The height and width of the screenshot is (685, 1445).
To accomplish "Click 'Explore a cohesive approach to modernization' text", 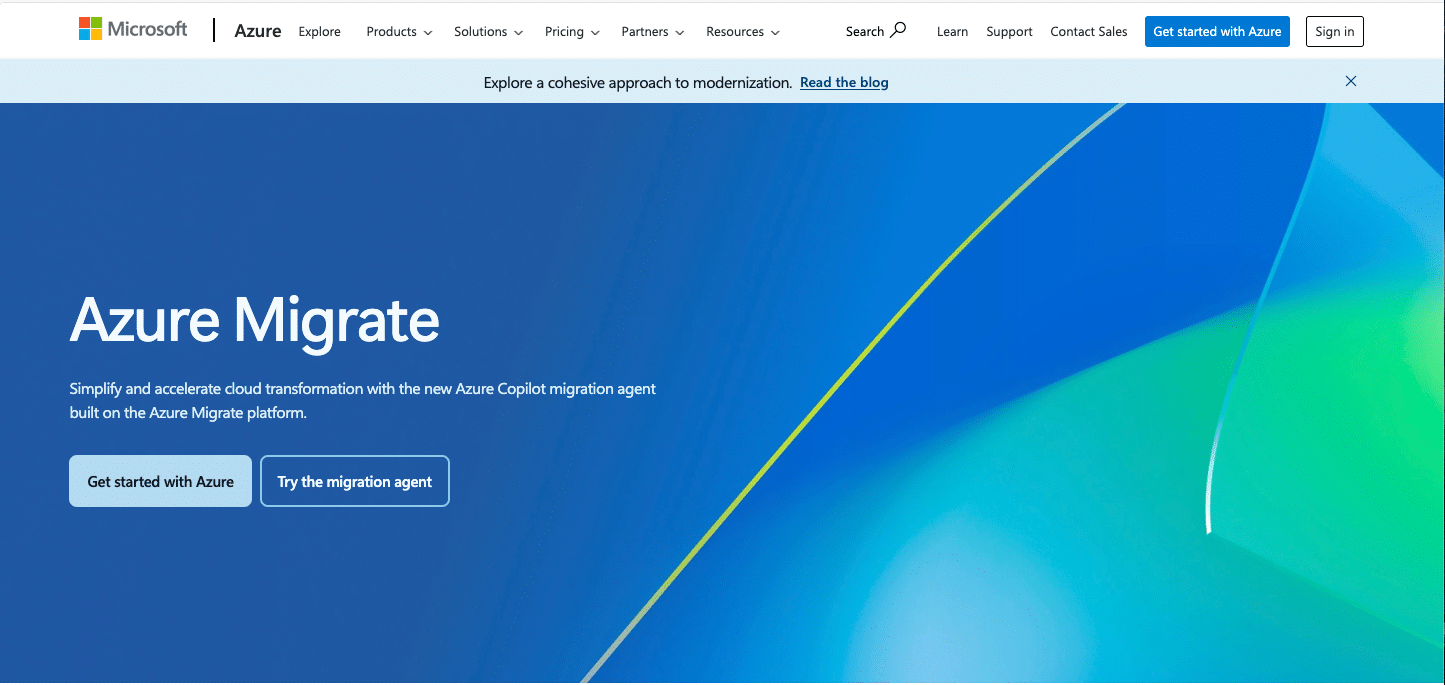I will coord(638,82).
